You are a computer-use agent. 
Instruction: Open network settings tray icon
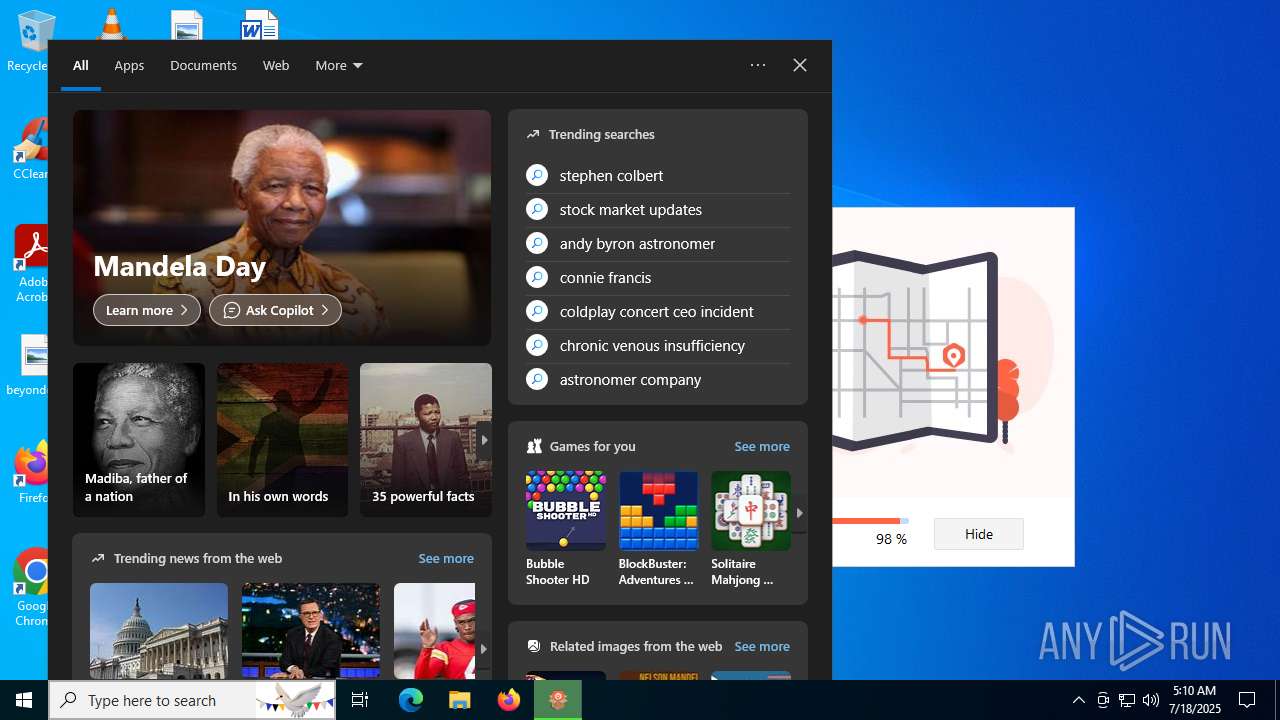tap(1127, 700)
